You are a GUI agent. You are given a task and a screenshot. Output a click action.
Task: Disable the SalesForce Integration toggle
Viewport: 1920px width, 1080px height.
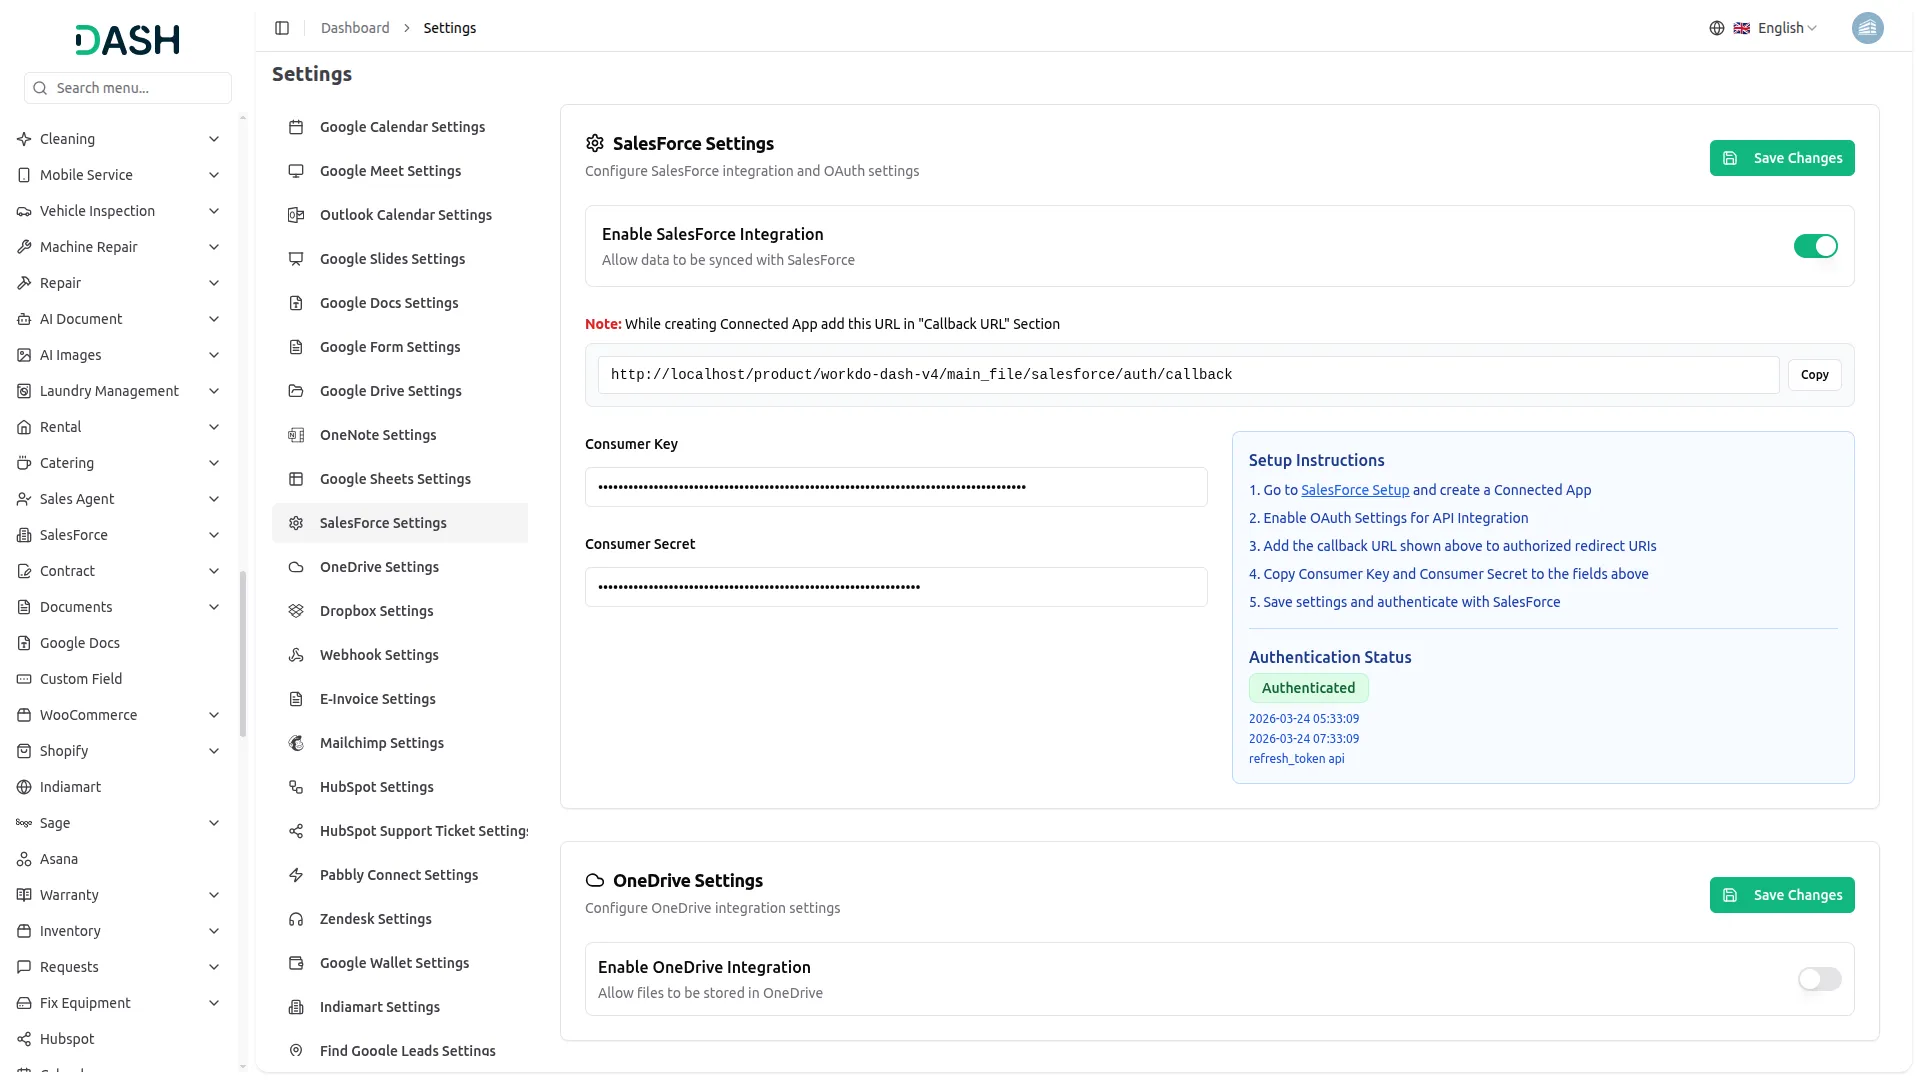1815,246
